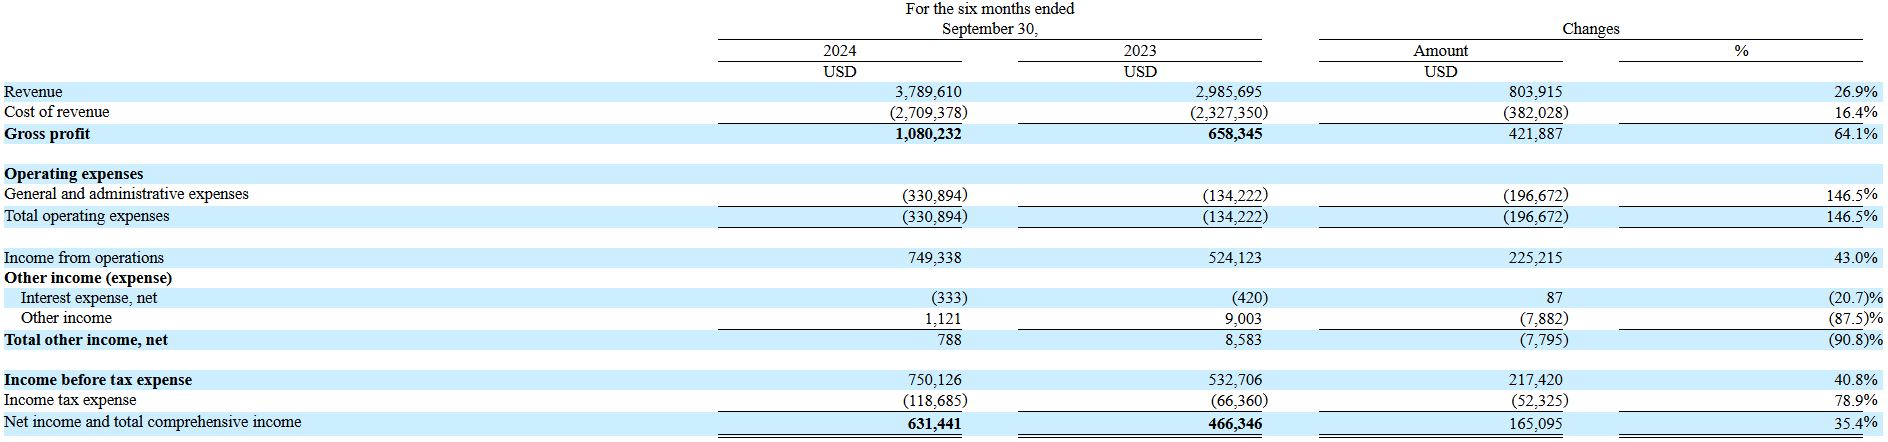Click the Total other income, net label
The image size is (1888, 442).
(x=86, y=340)
